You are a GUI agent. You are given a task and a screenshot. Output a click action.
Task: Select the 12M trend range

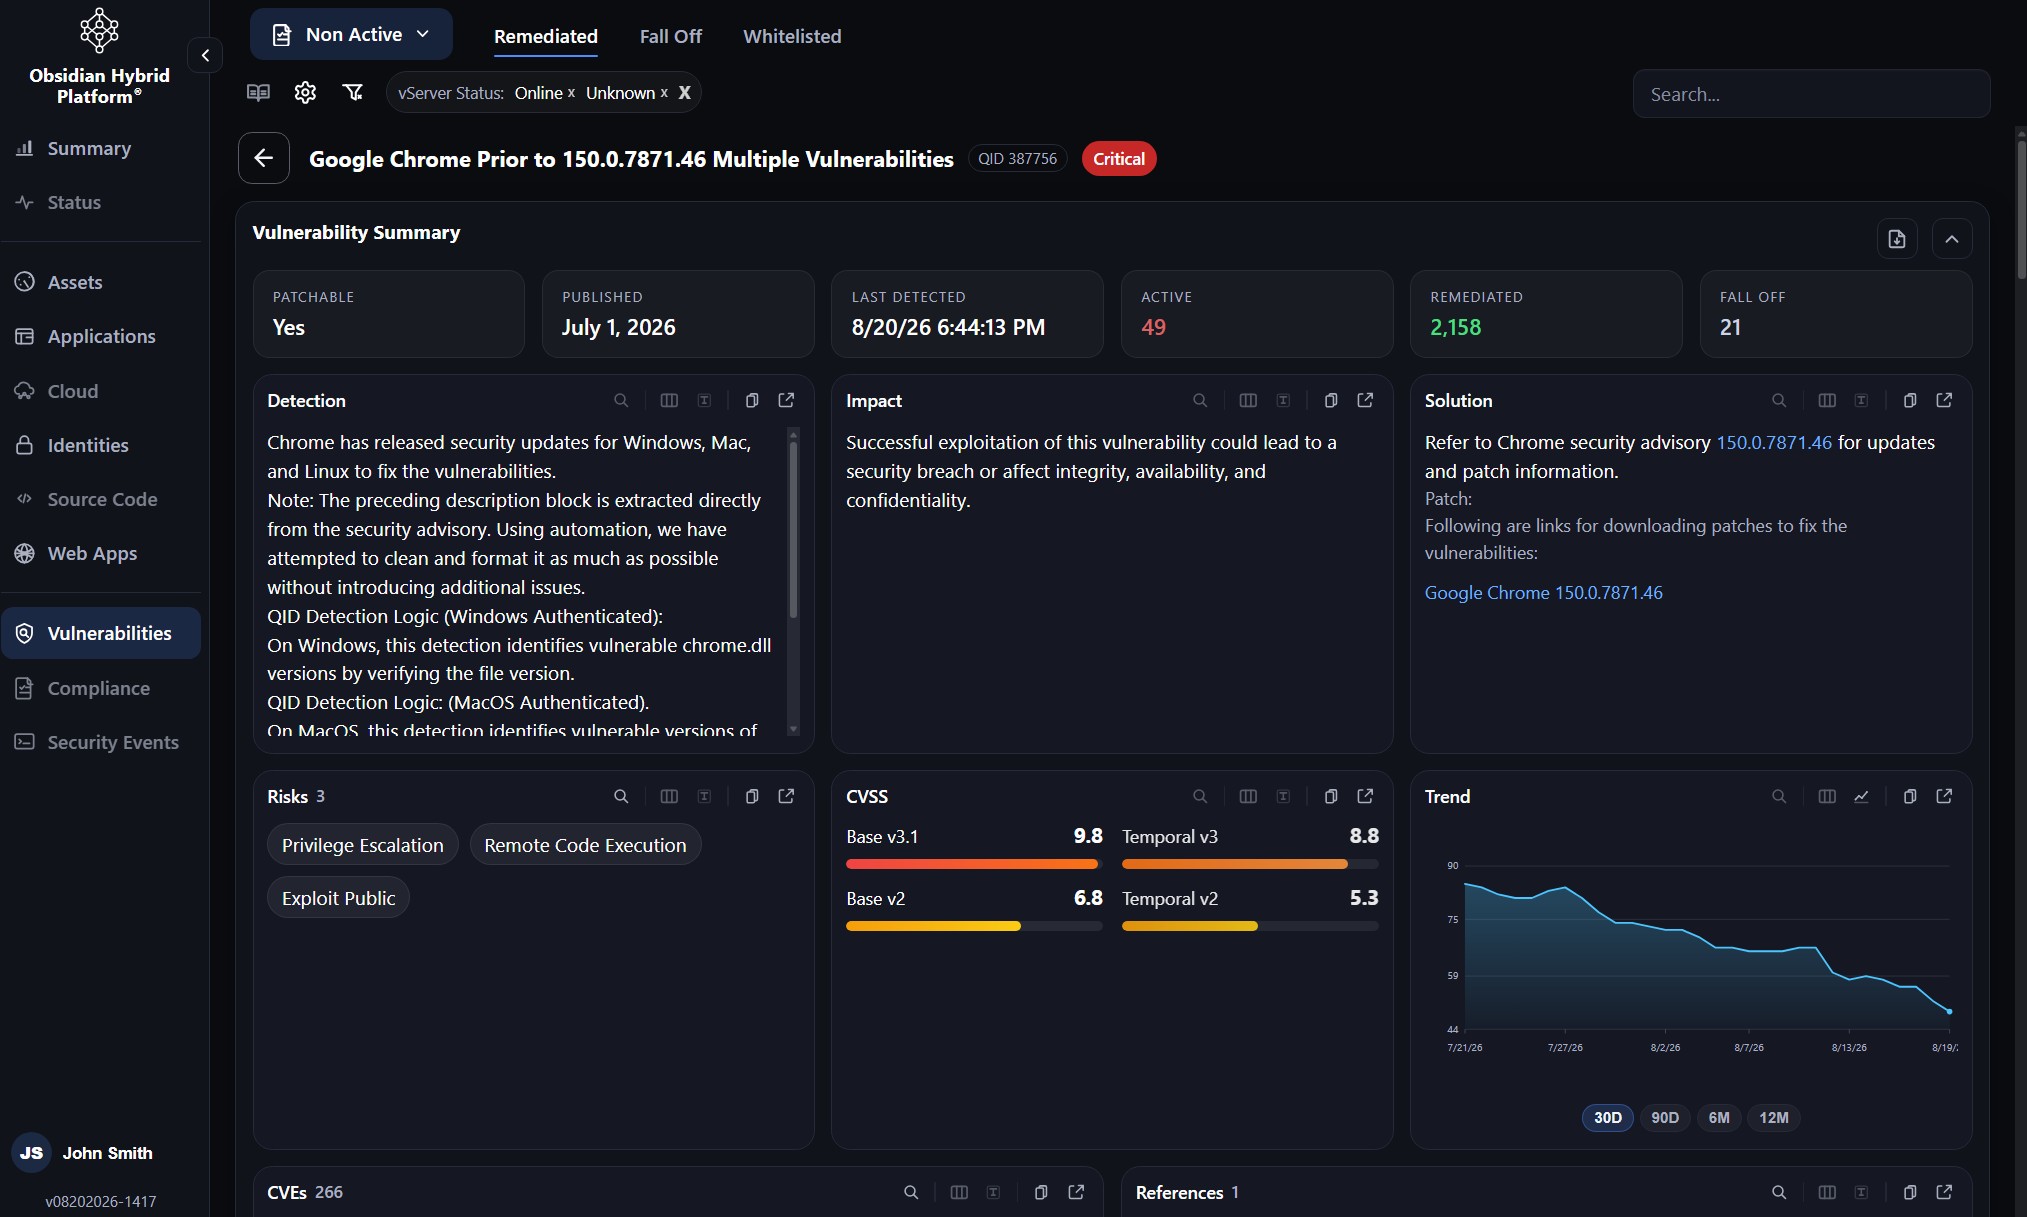click(1774, 1117)
